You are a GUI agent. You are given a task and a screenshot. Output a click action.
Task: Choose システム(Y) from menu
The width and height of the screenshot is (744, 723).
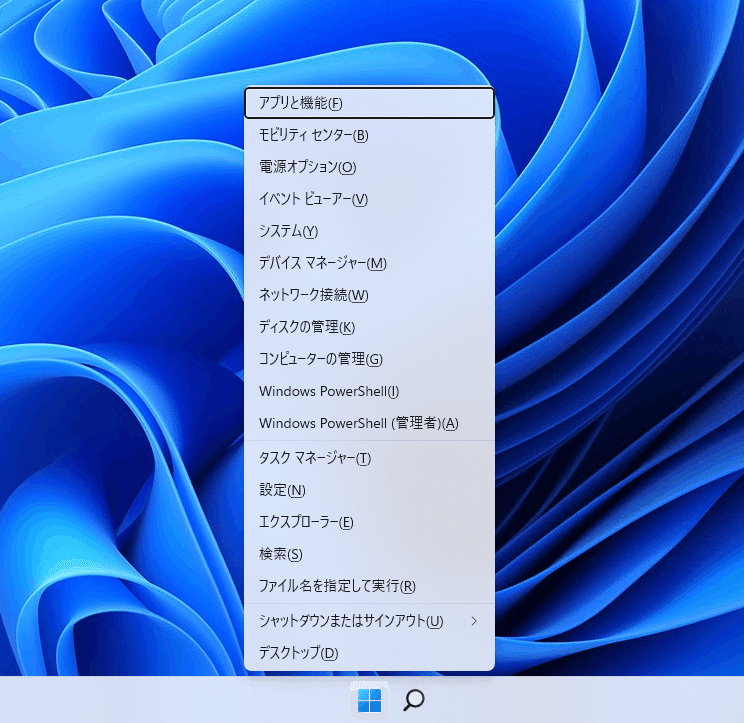tap(369, 231)
